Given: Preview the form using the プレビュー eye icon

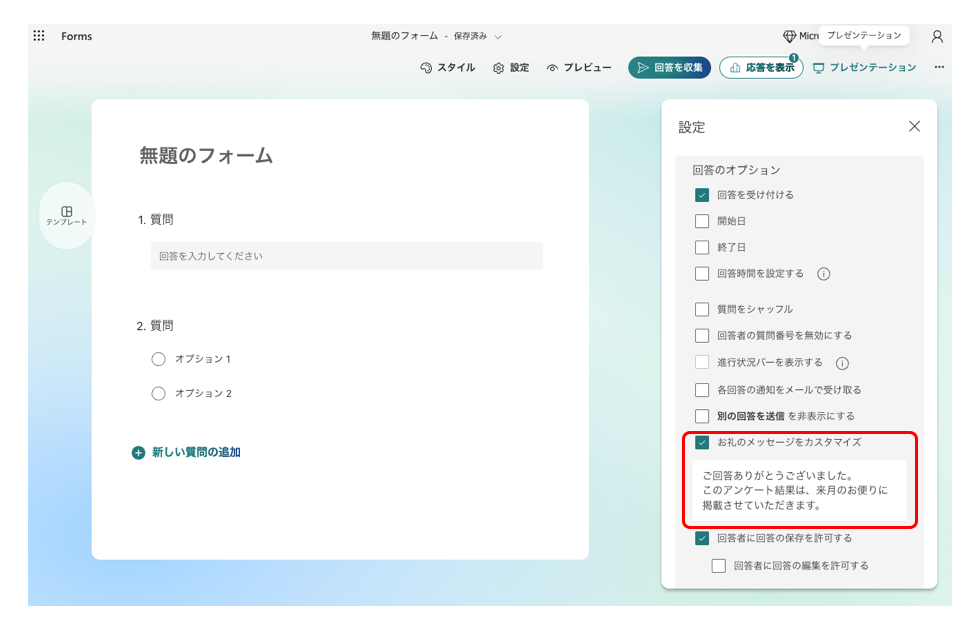Looking at the screenshot, I should [551, 67].
